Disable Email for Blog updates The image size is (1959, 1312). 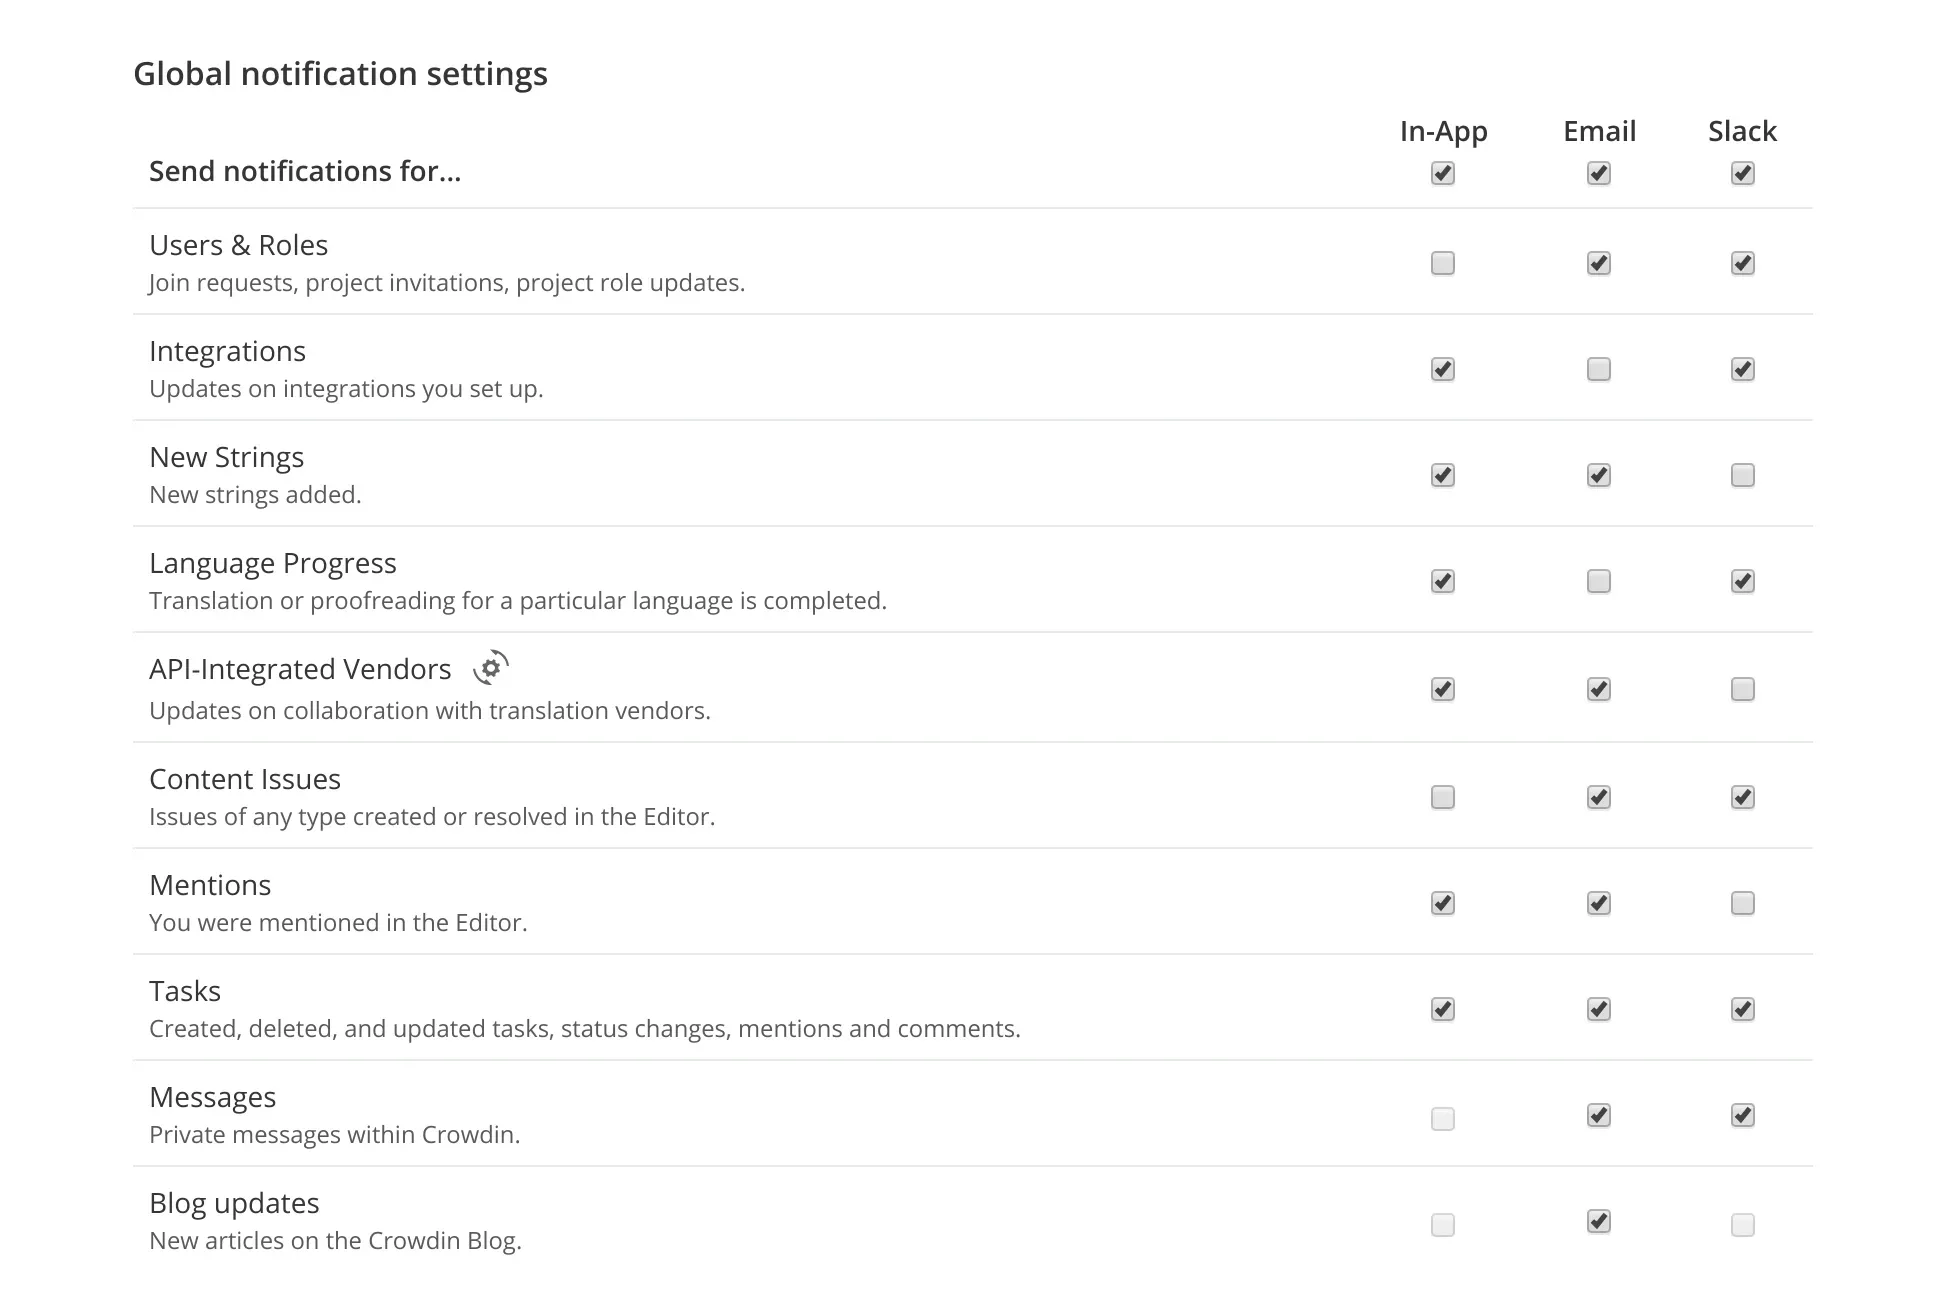tap(1598, 1222)
